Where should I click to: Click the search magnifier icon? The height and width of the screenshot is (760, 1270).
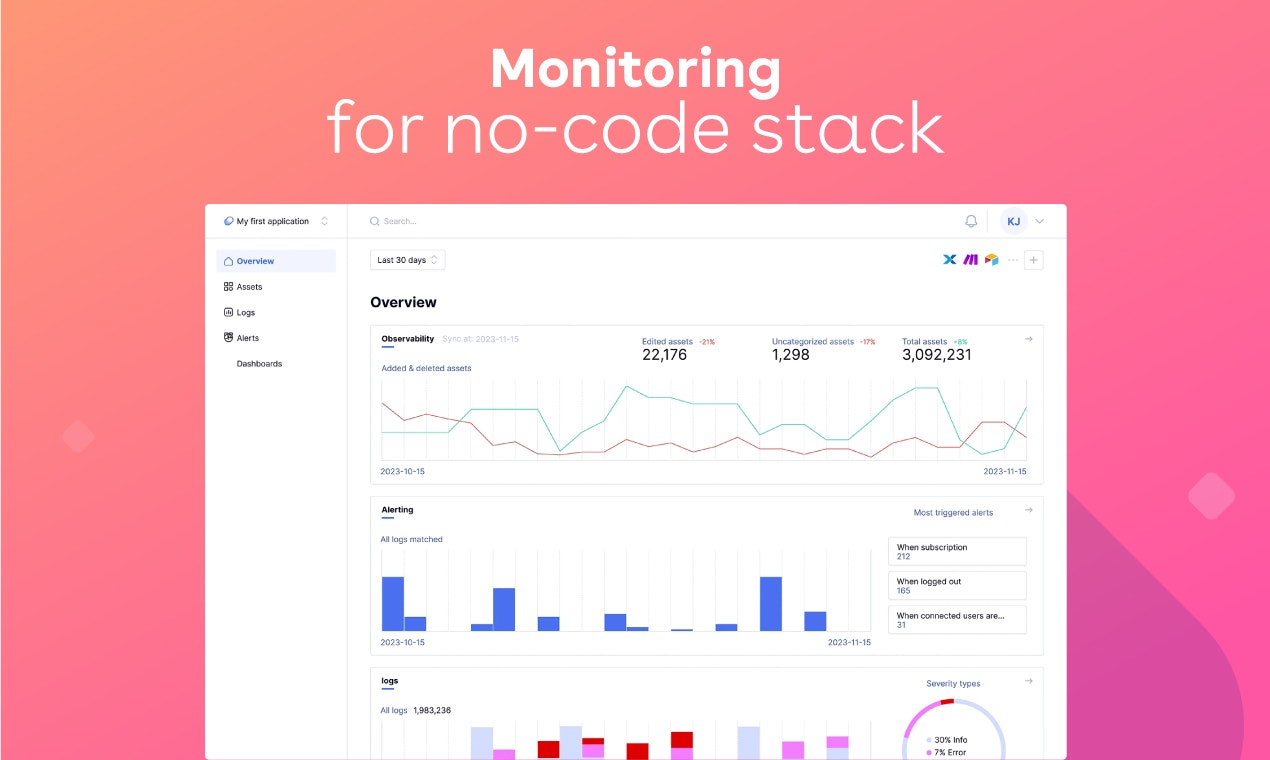[x=375, y=221]
